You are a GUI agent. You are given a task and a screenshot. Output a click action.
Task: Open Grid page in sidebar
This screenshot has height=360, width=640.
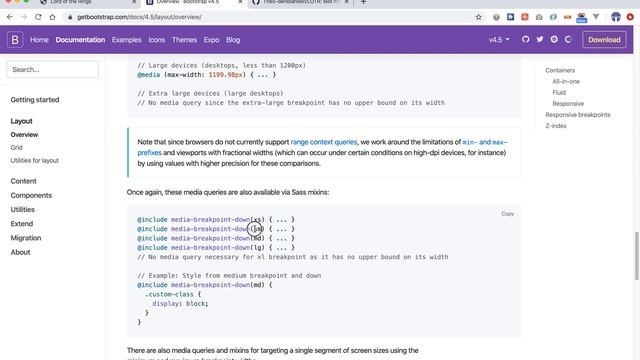pyautogui.click(x=16, y=147)
